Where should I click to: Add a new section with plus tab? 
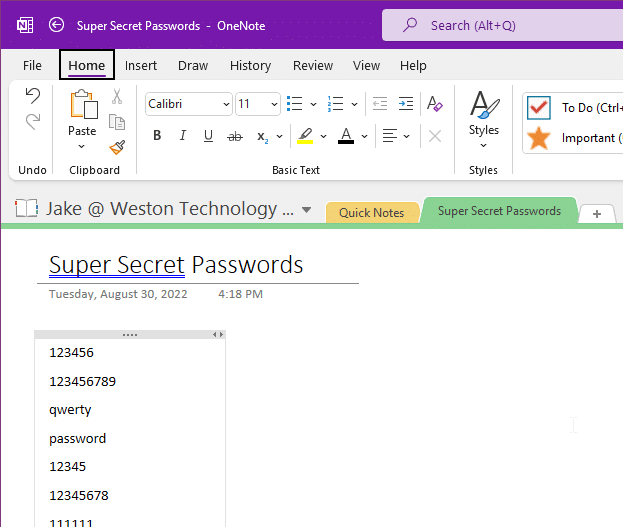pos(596,214)
